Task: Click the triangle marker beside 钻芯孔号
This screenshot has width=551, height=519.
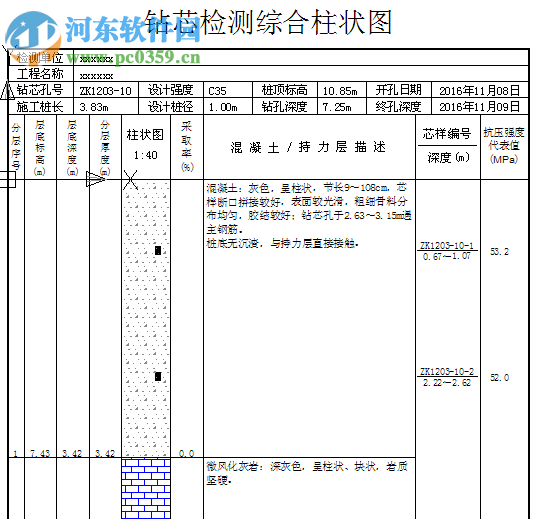Action: 7,90
